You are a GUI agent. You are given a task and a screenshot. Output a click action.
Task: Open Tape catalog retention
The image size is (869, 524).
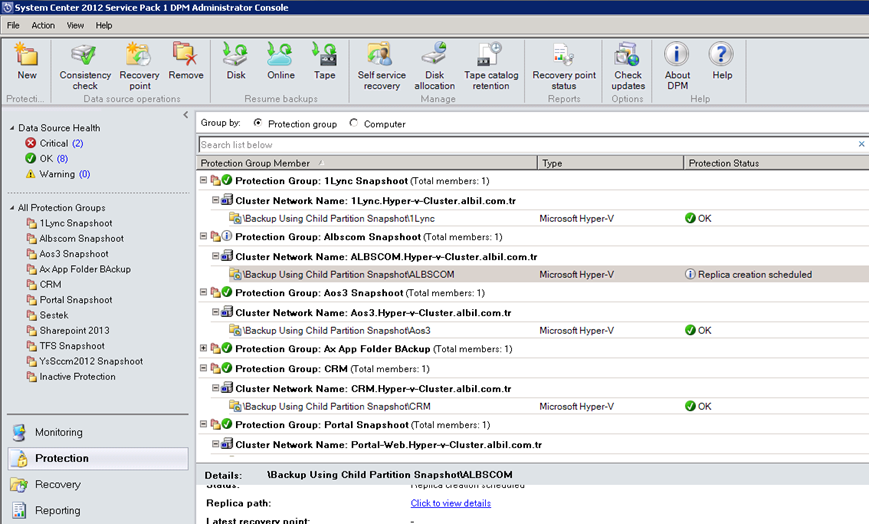pos(491,67)
